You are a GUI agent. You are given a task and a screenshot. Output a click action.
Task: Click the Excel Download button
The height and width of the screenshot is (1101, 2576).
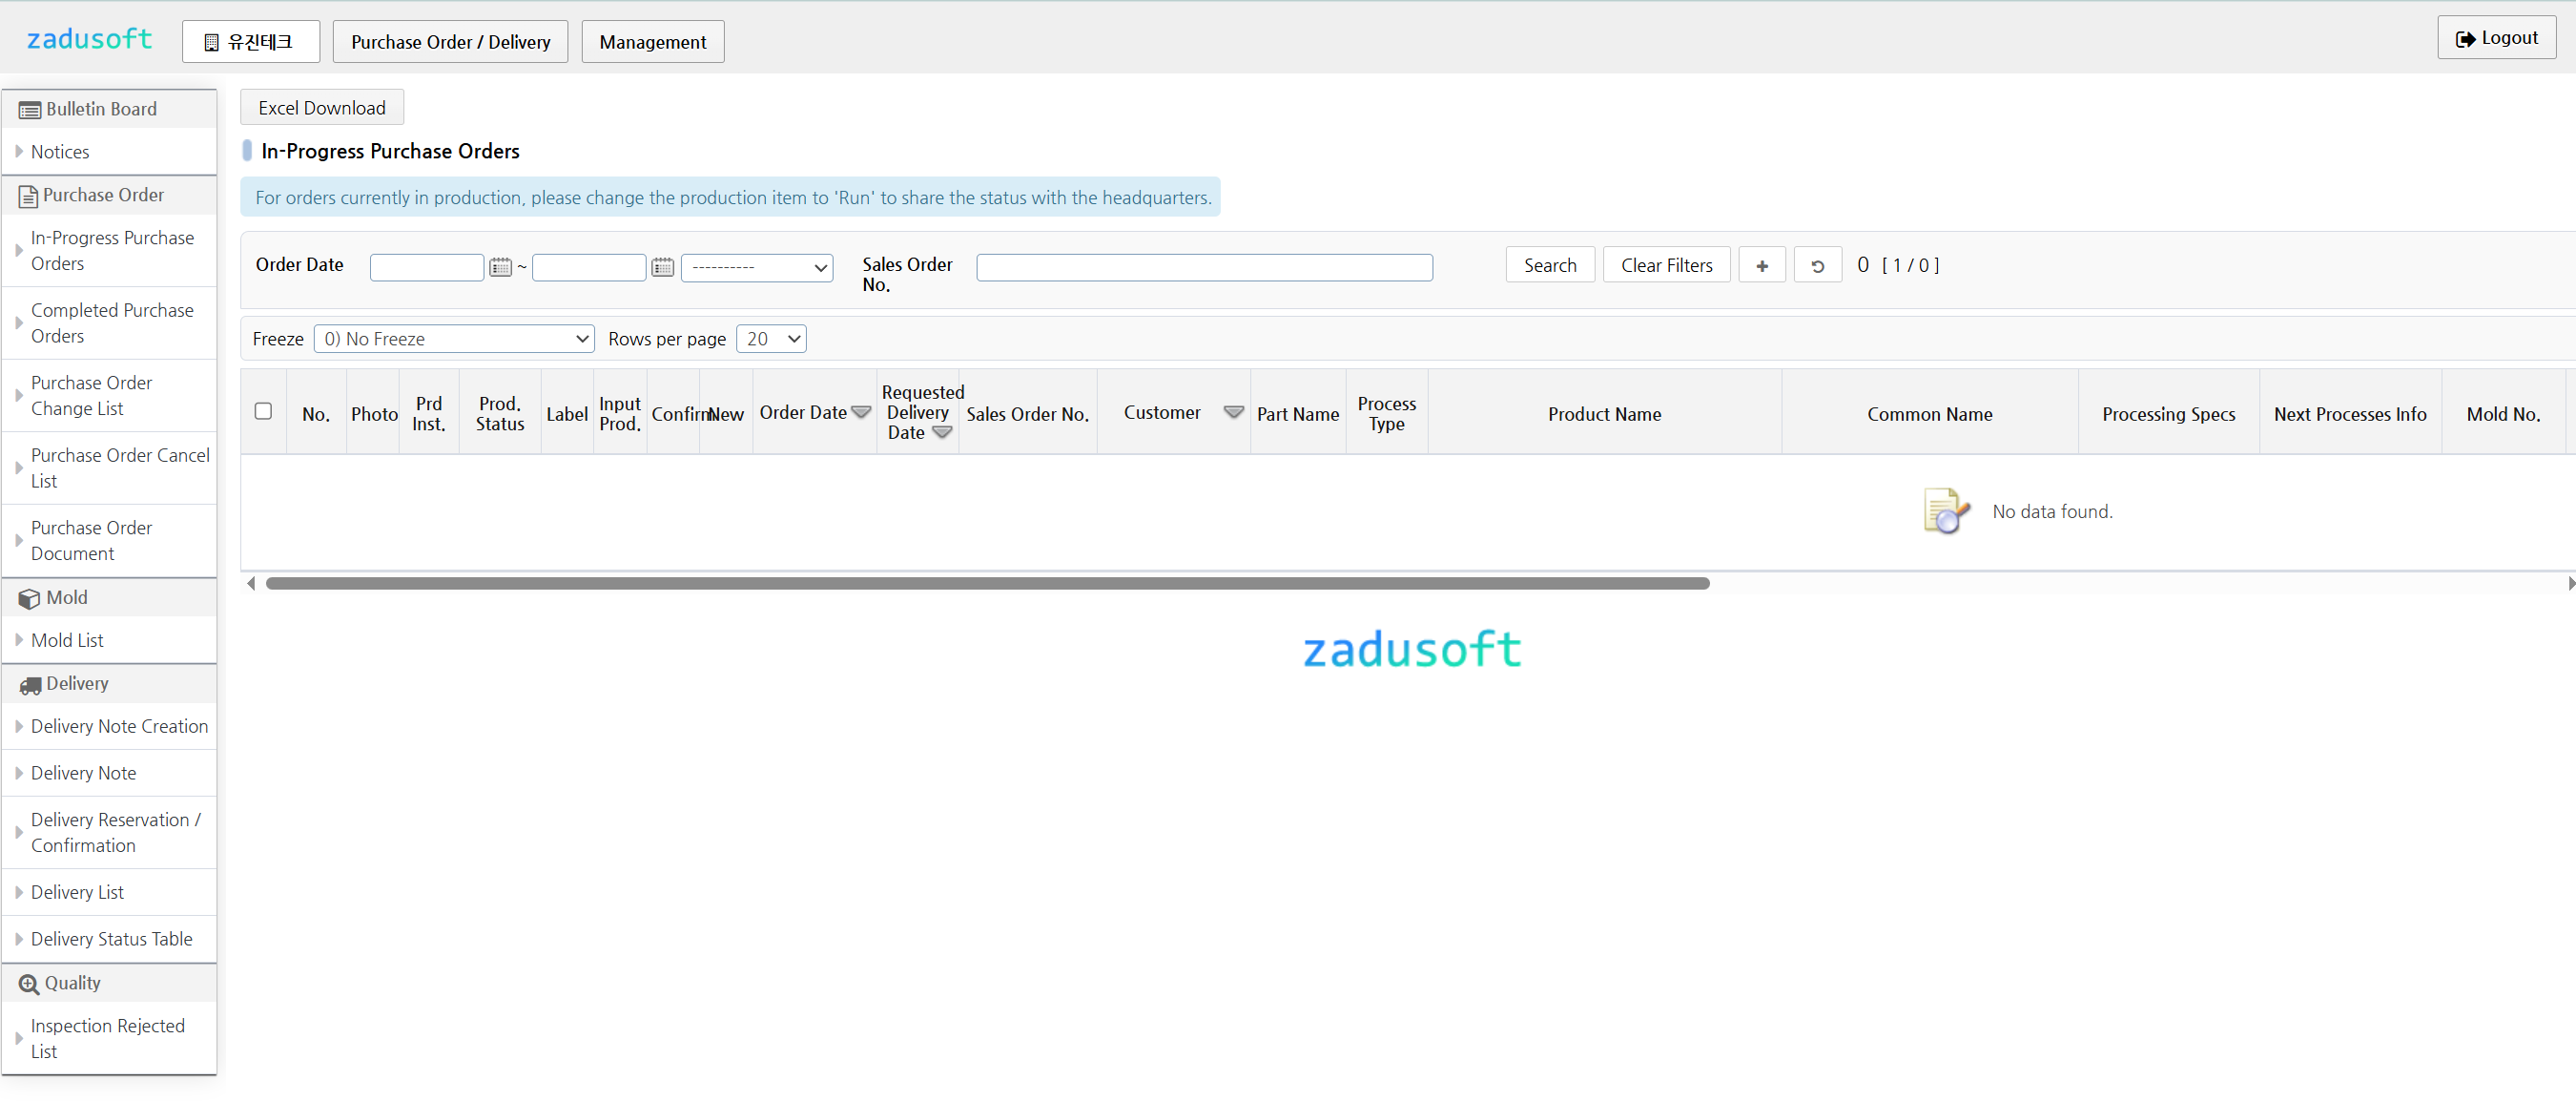pos(321,108)
